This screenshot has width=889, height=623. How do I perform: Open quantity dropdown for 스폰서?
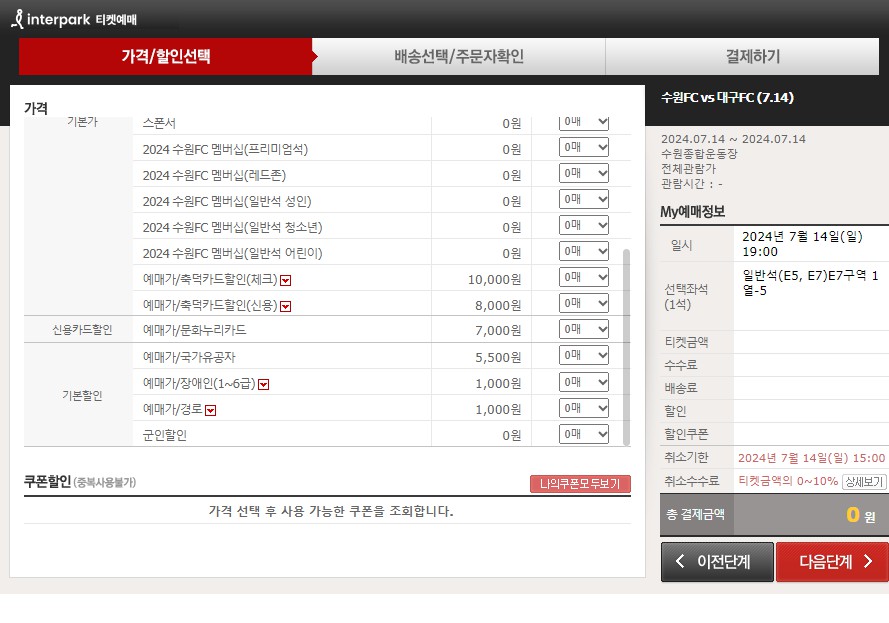coord(582,121)
